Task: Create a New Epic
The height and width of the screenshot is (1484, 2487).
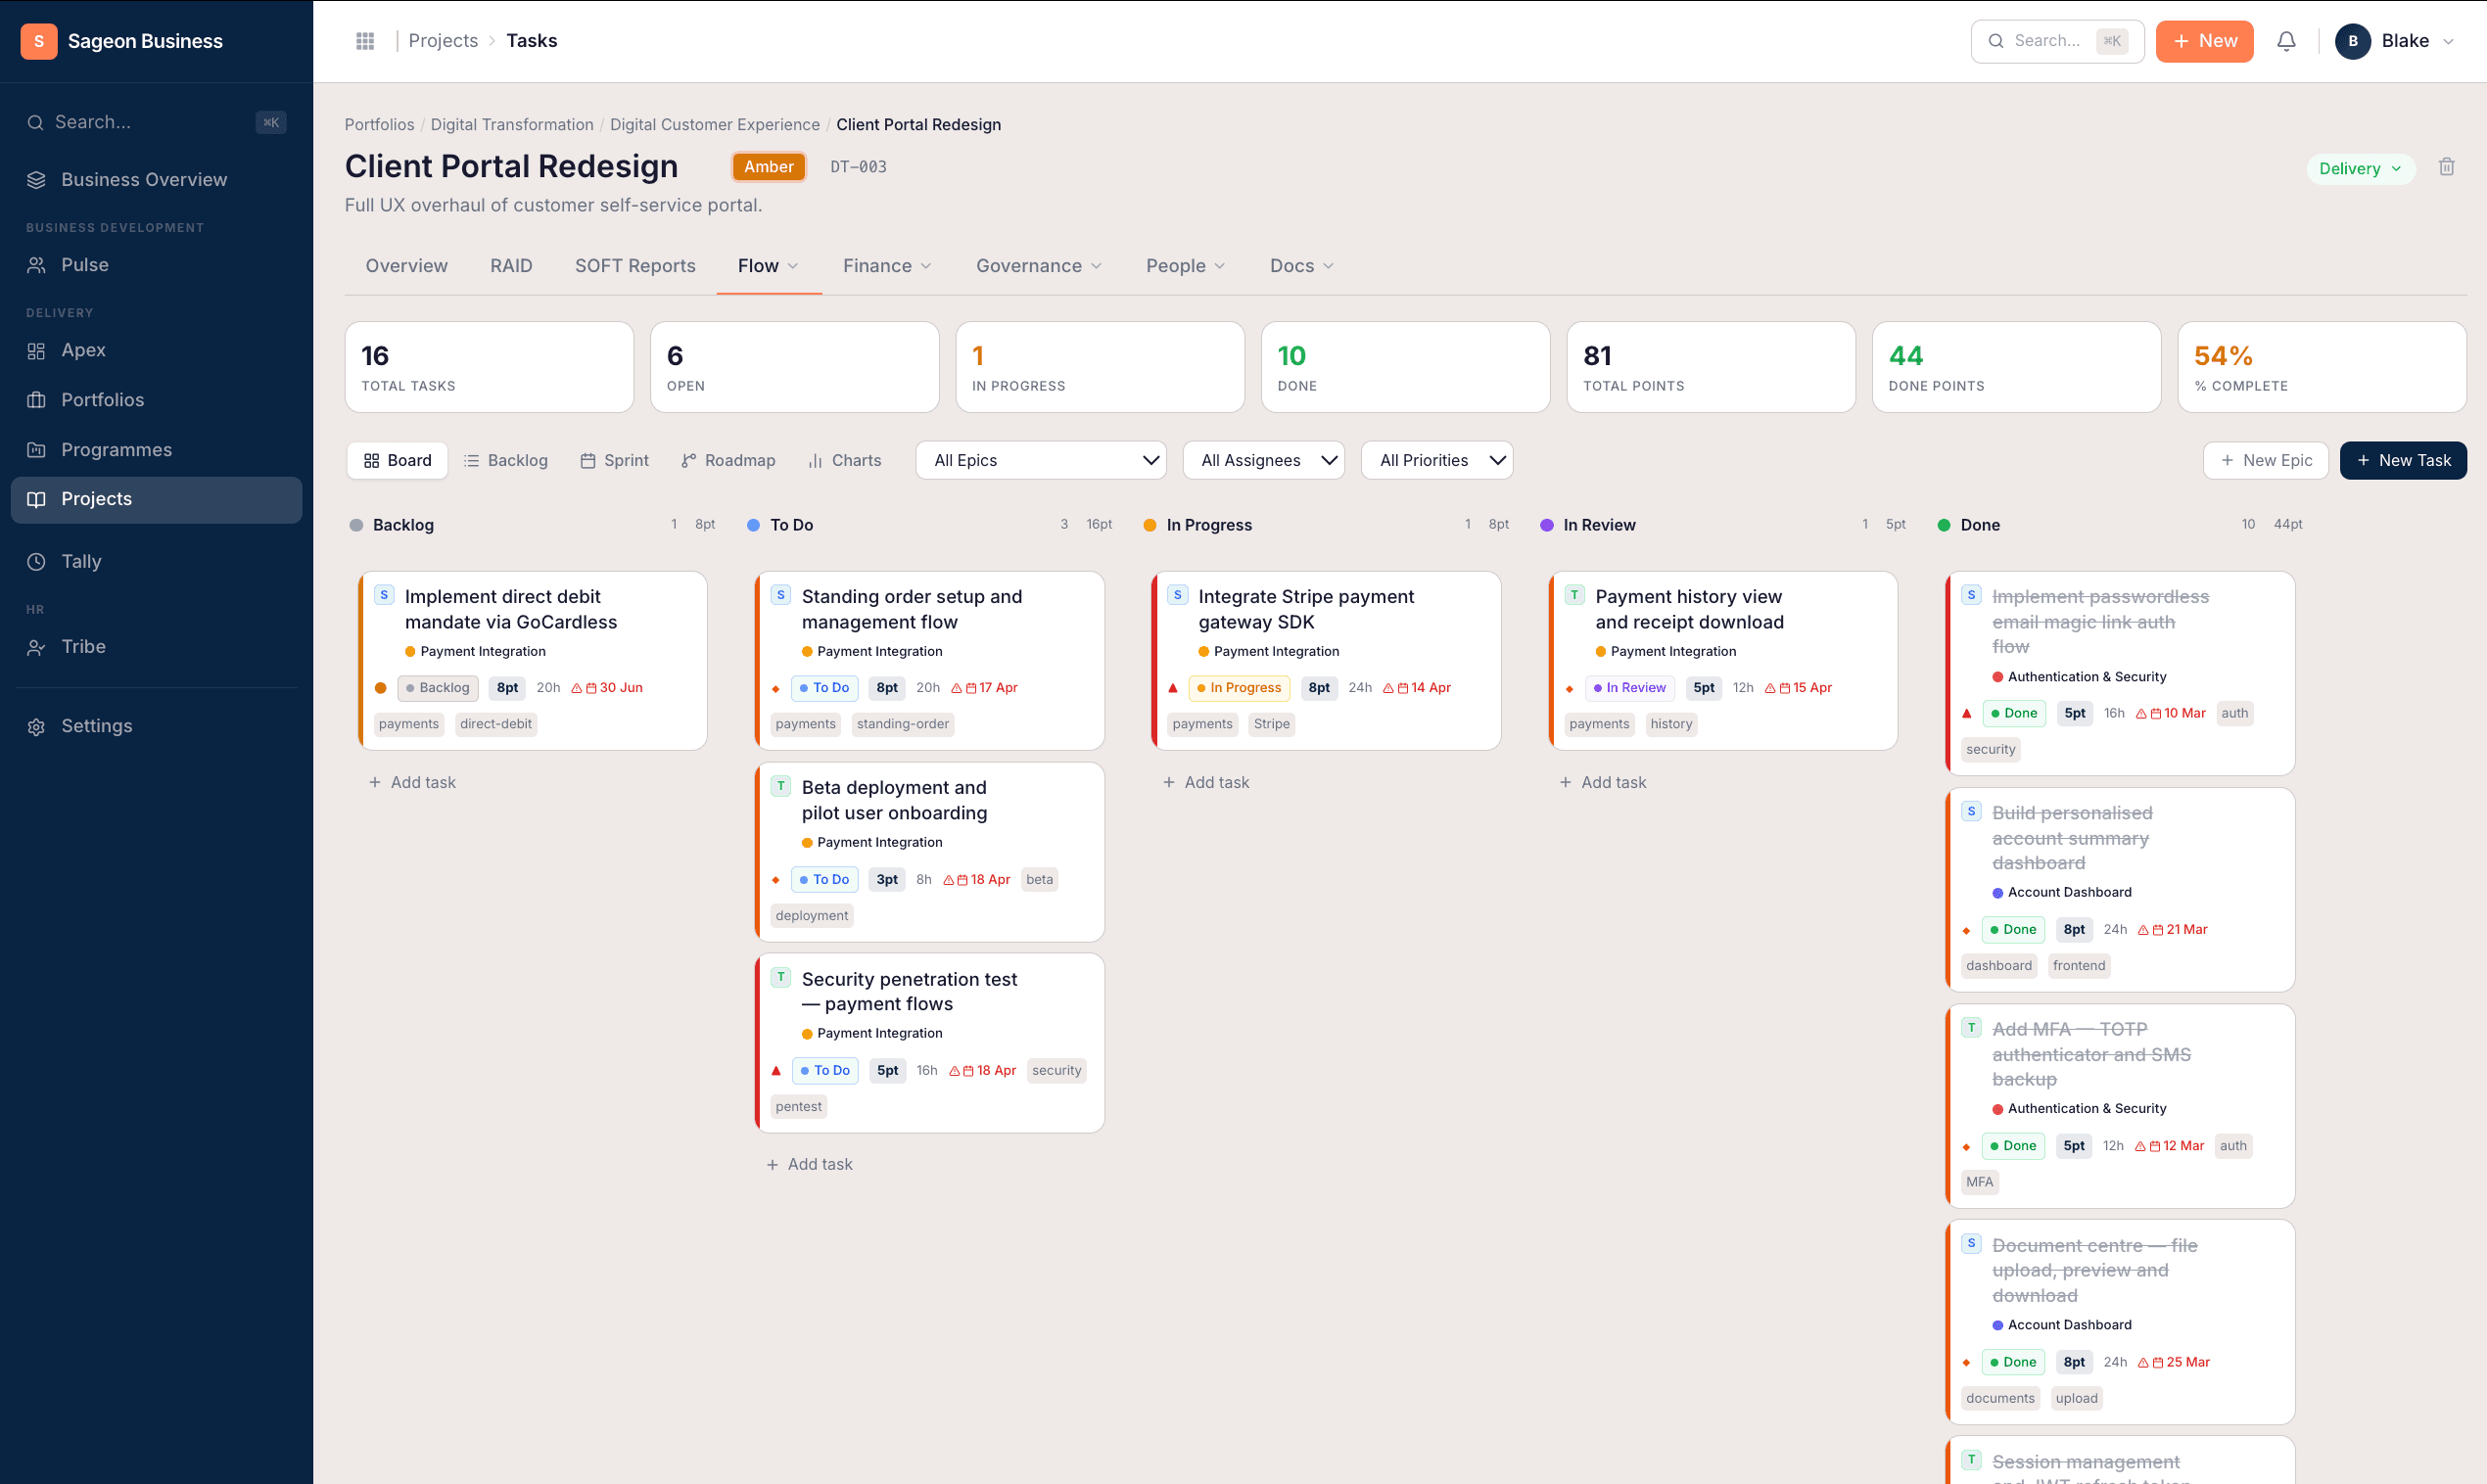Action: point(2265,461)
